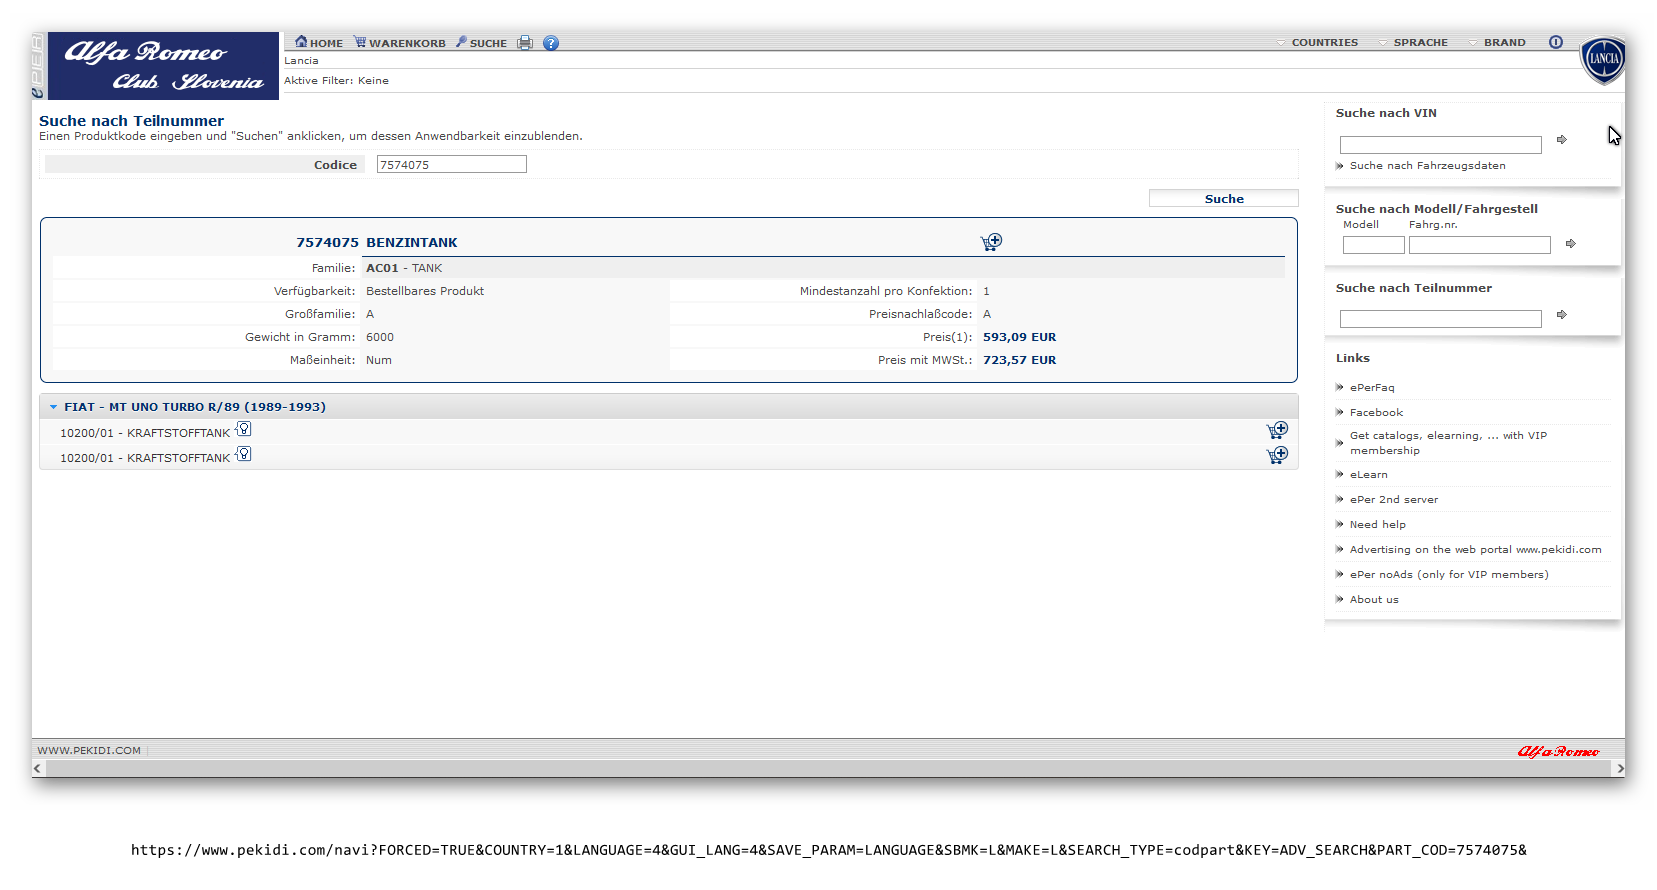1657x890 pixels.
Task: Click the printer icon in the toolbar
Action: 524,43
